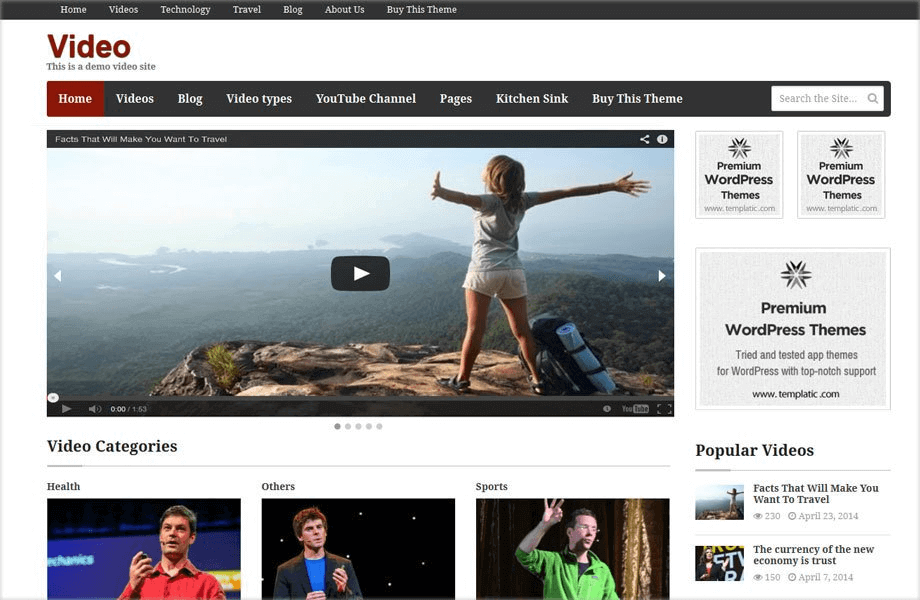Viewport: 920px width, 600px height.
Task: Go to previous slide with left arrow
Action: [58, 276]
